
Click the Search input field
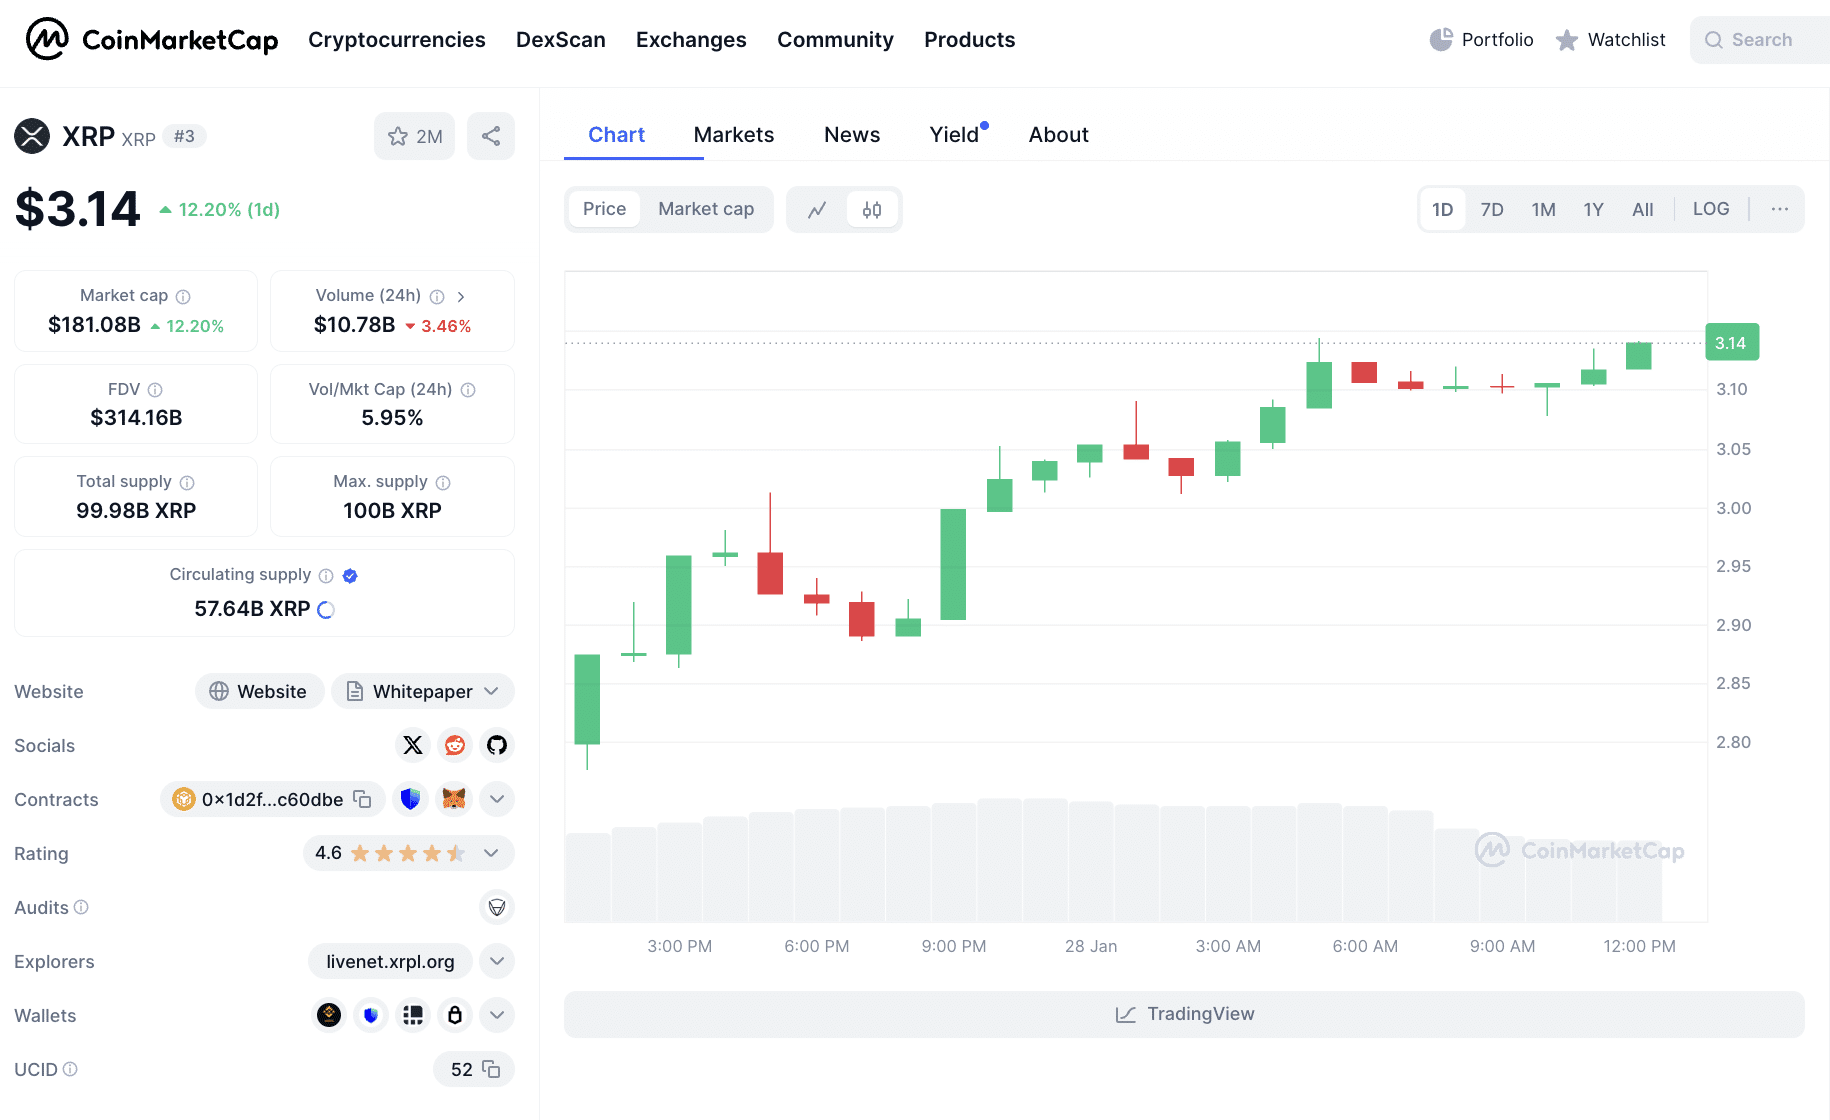click(1760, 40)
